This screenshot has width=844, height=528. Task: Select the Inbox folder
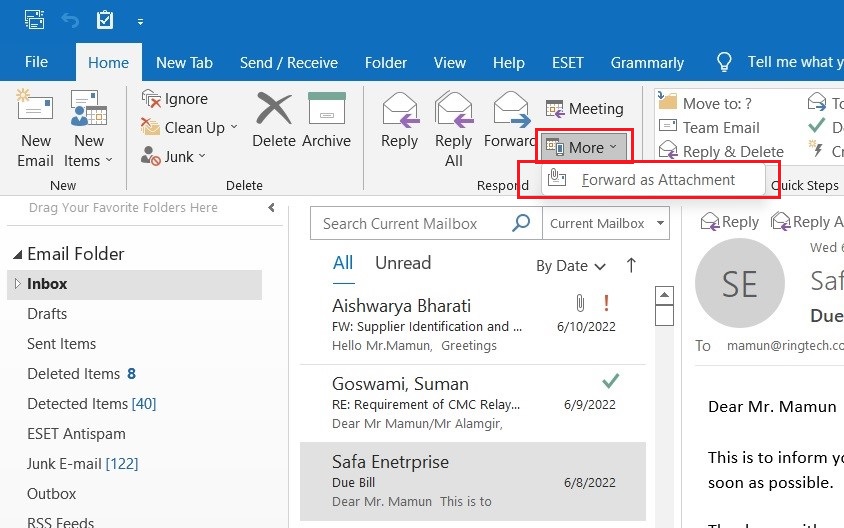[x=135, y=284]
